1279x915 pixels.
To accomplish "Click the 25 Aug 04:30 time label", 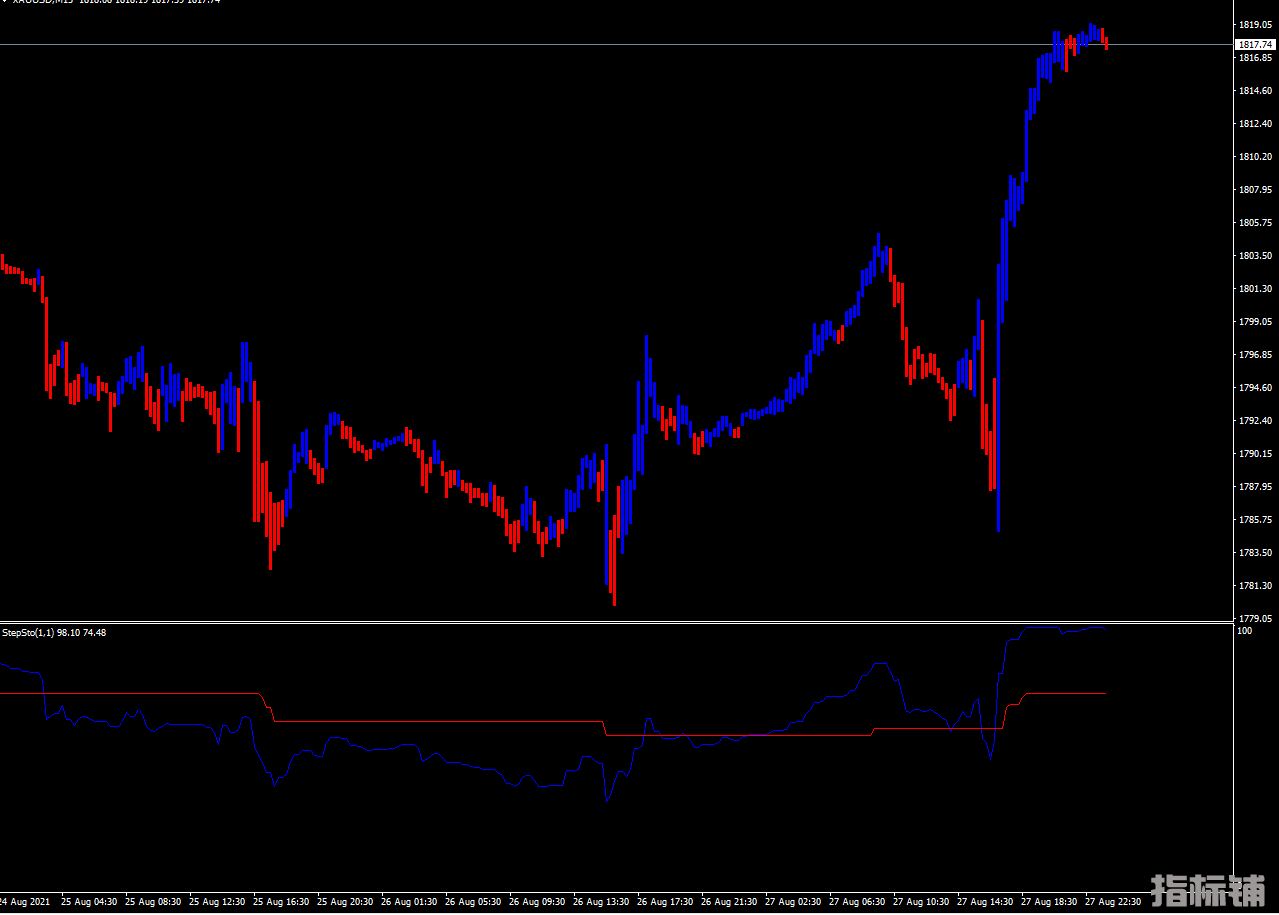I will tap(89, 902).
